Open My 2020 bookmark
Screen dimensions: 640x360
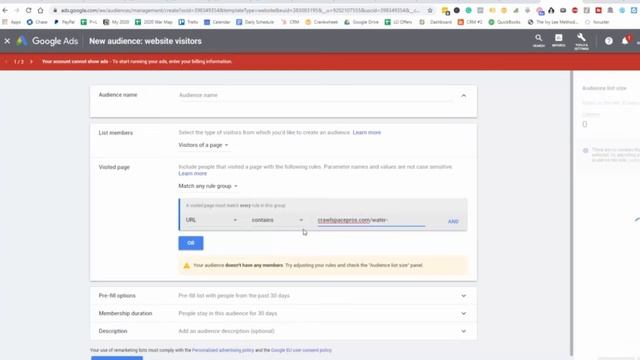116,22
